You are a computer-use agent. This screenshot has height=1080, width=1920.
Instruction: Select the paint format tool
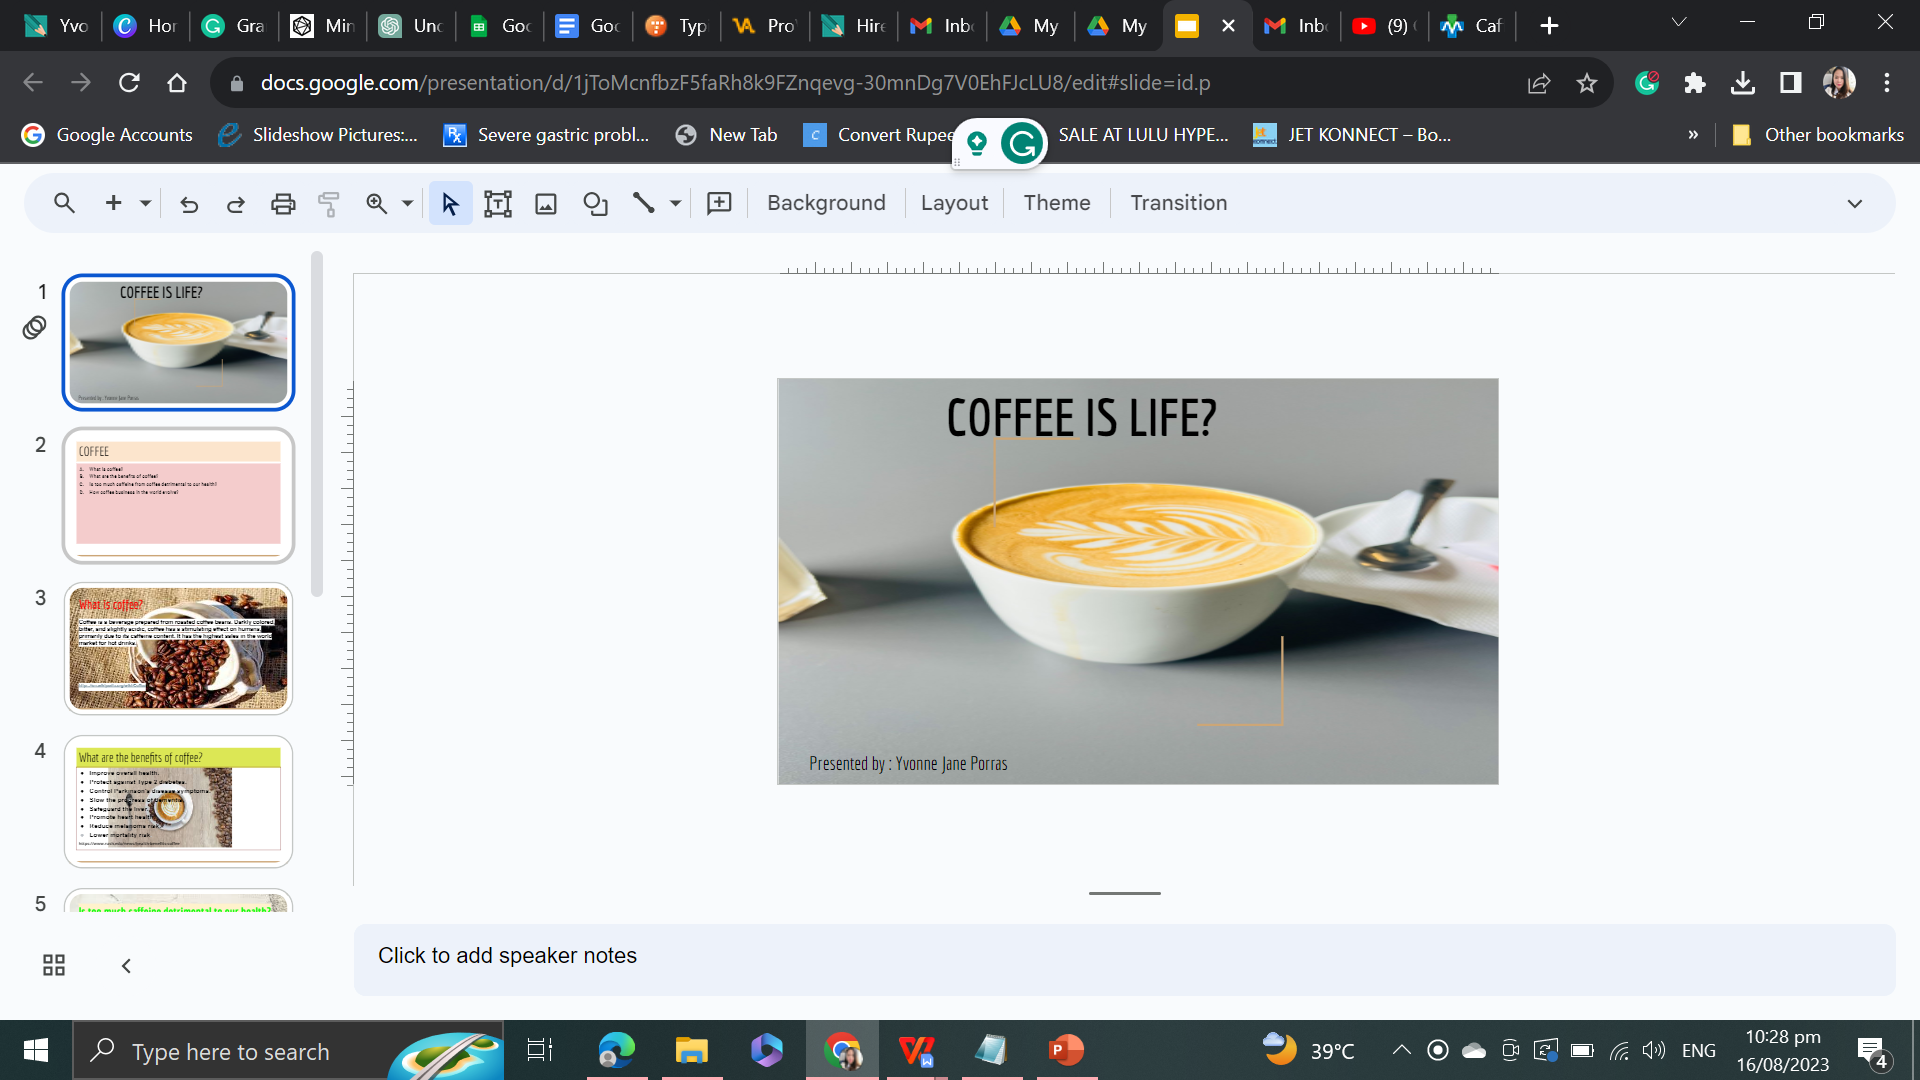pos(329,204)
